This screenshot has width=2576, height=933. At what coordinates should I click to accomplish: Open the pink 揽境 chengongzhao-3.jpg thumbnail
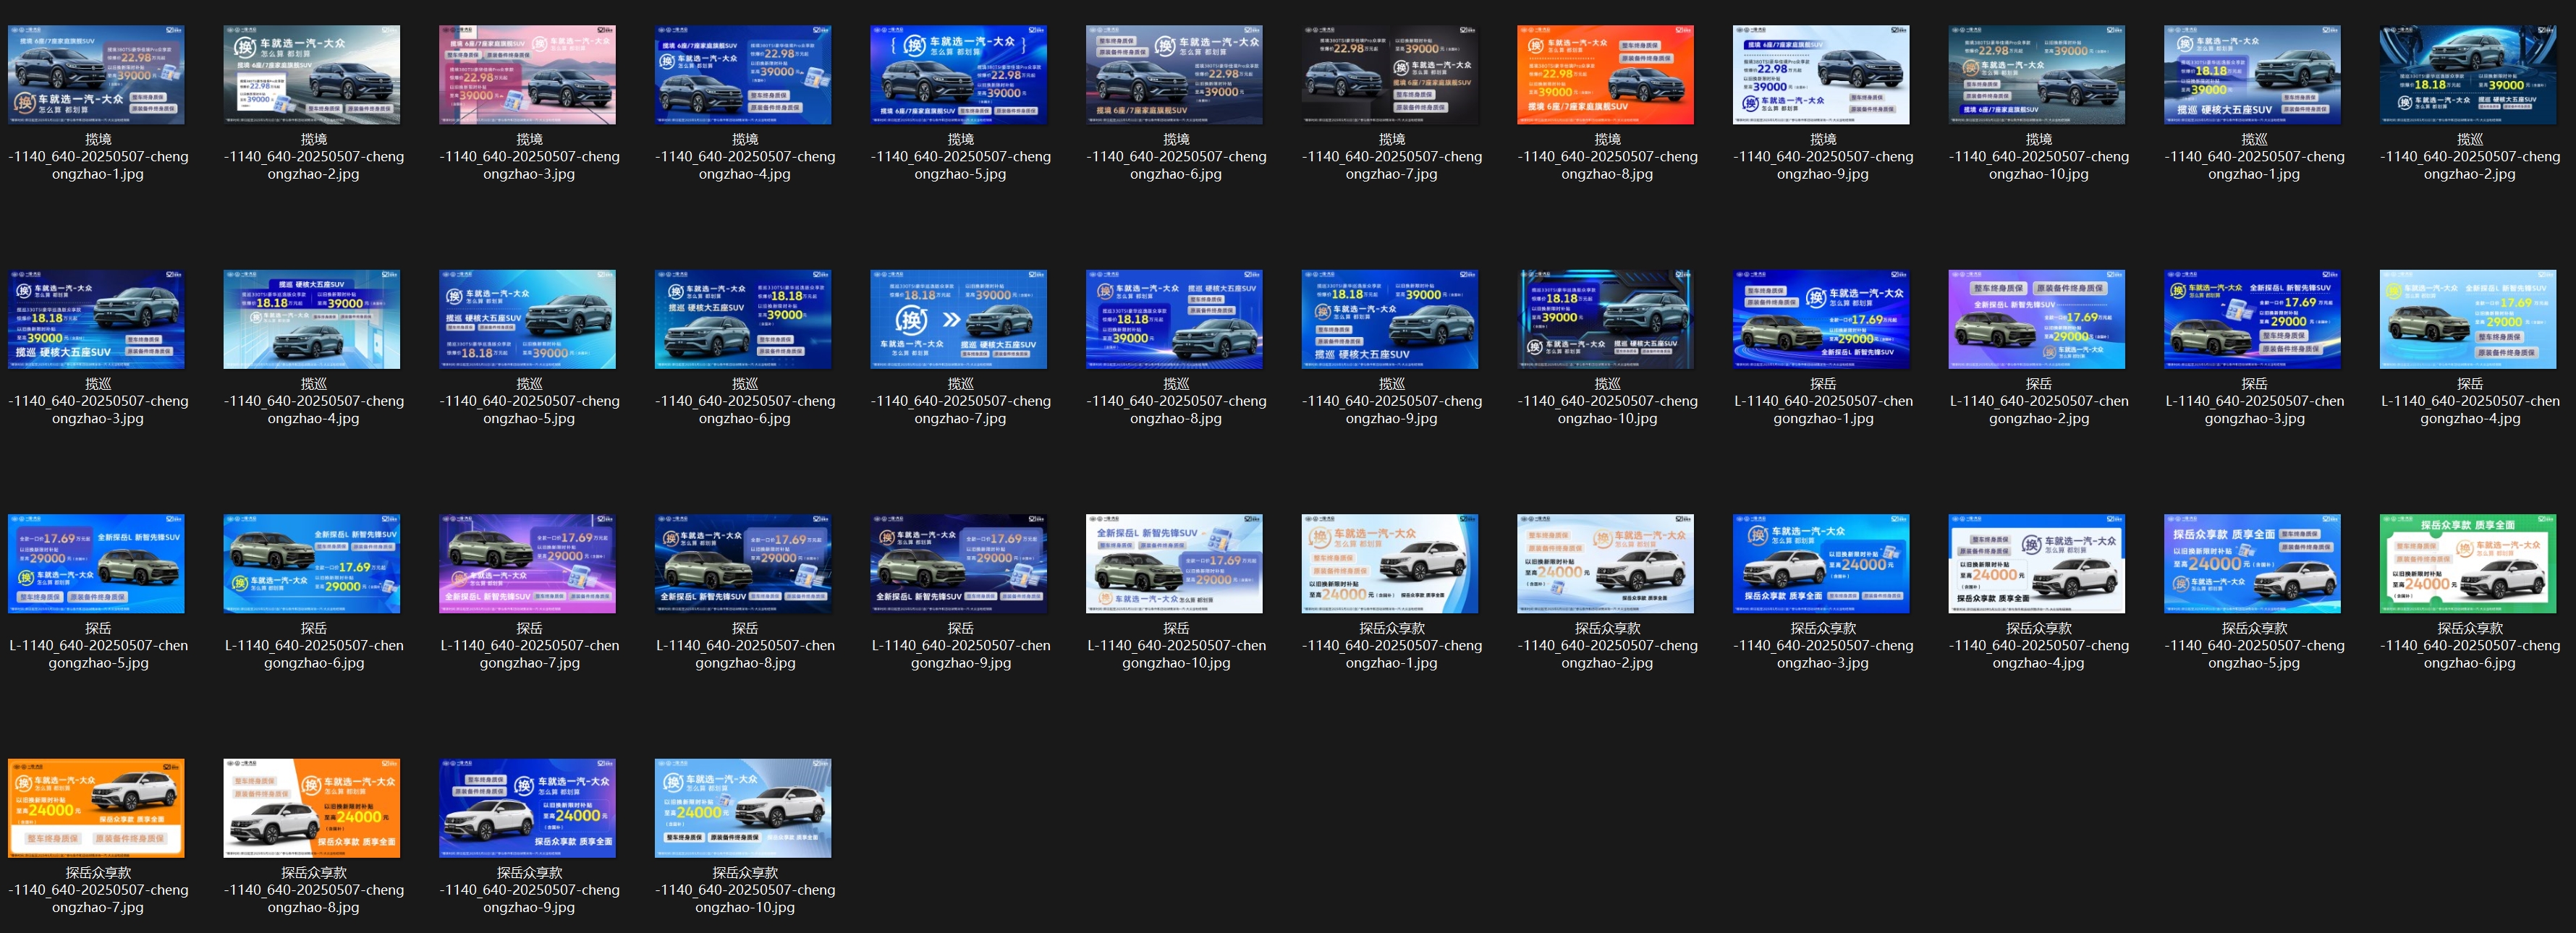(x=528, y=75)
